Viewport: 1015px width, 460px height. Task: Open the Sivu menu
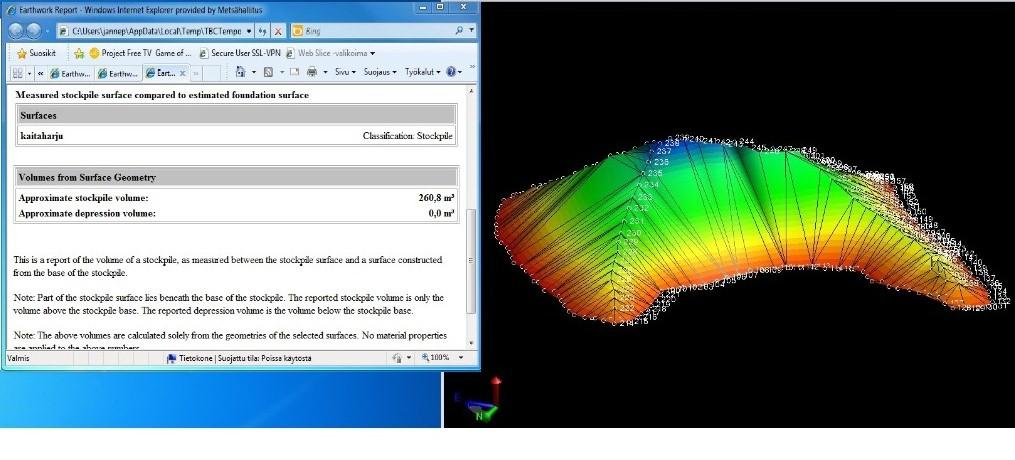coord(345,72)
